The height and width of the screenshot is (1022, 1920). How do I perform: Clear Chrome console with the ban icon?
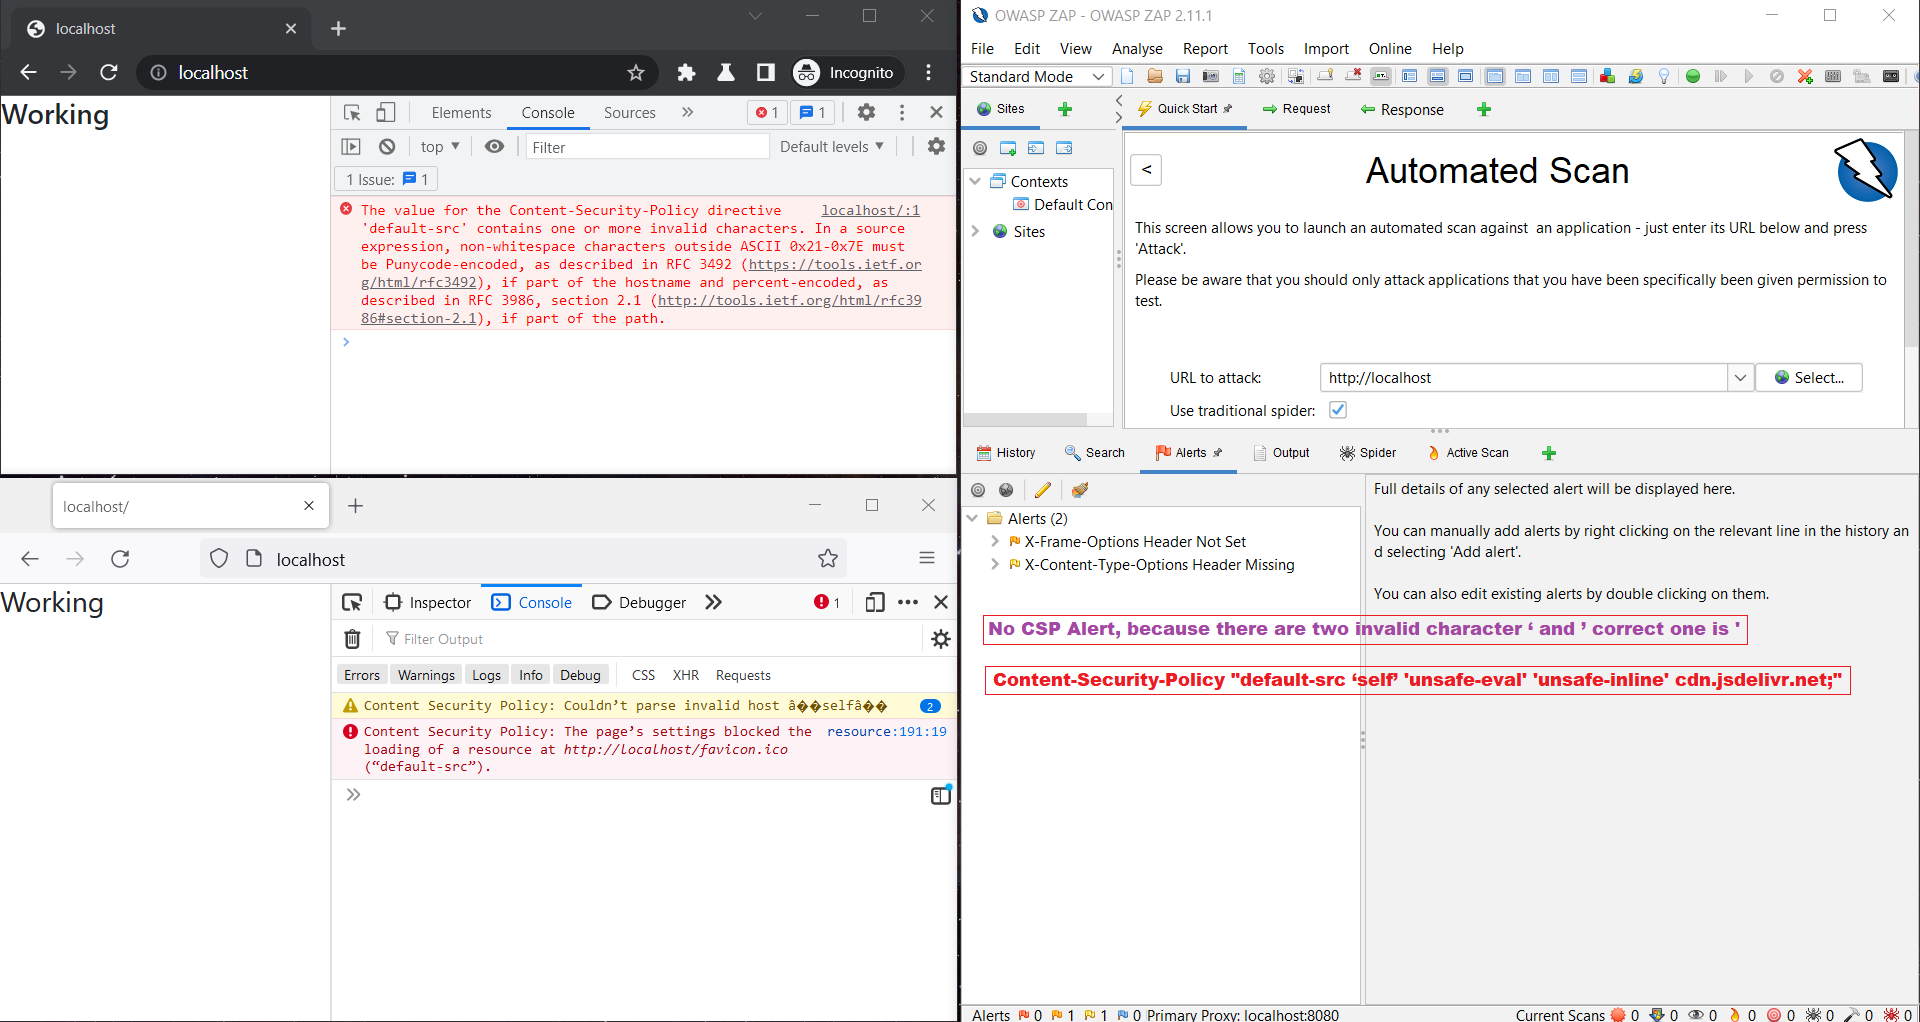tap(387, 147)
